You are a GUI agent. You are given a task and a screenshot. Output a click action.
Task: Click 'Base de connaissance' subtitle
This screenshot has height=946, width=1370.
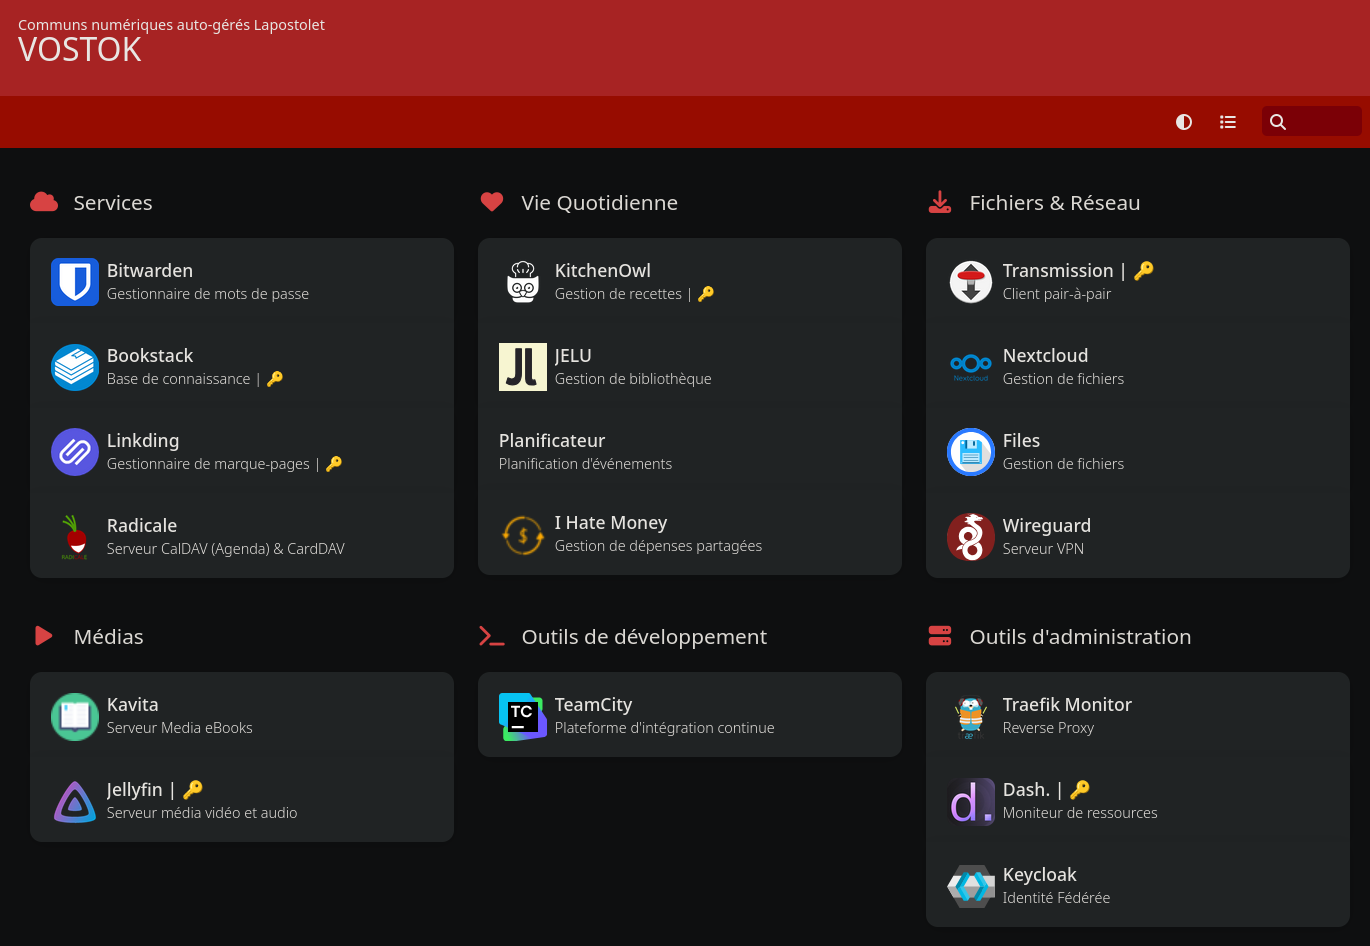pyautogui.click(x=179, y=379)
